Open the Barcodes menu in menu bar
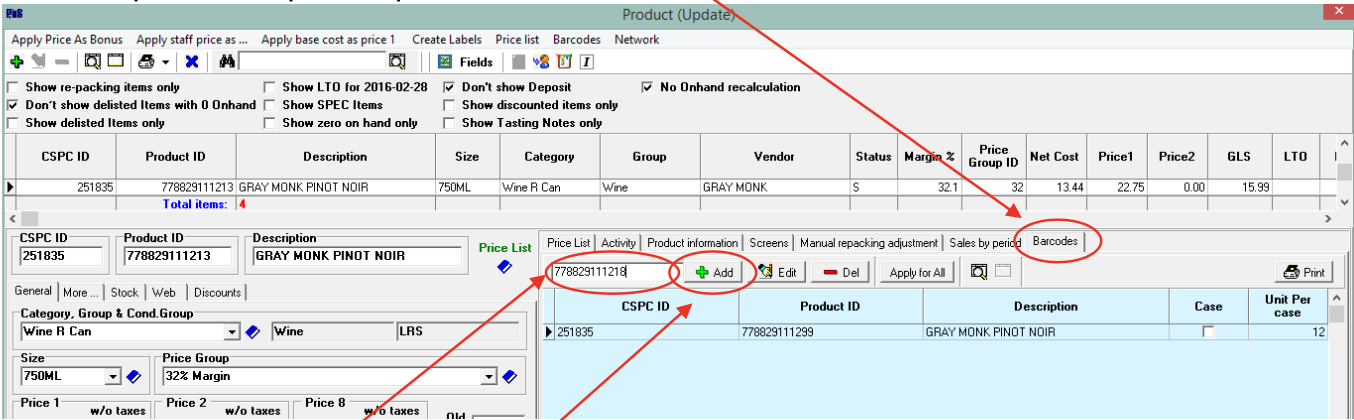 (x=577, y=39)
